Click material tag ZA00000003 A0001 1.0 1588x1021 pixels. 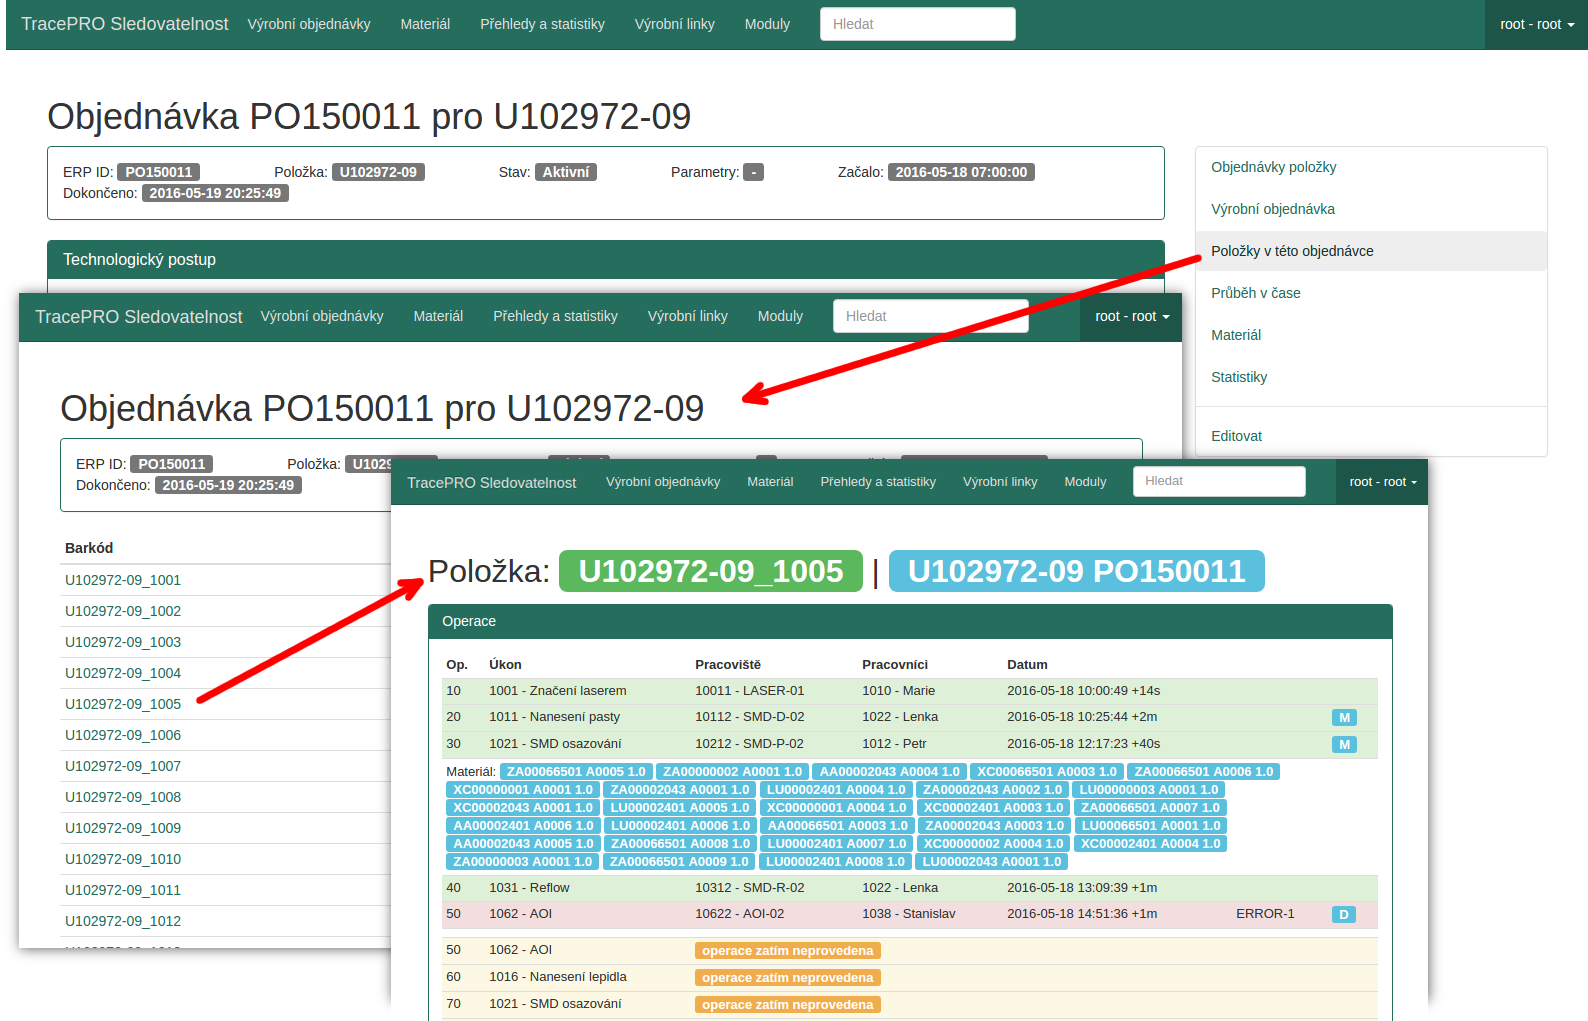click(x=522, y=862)
